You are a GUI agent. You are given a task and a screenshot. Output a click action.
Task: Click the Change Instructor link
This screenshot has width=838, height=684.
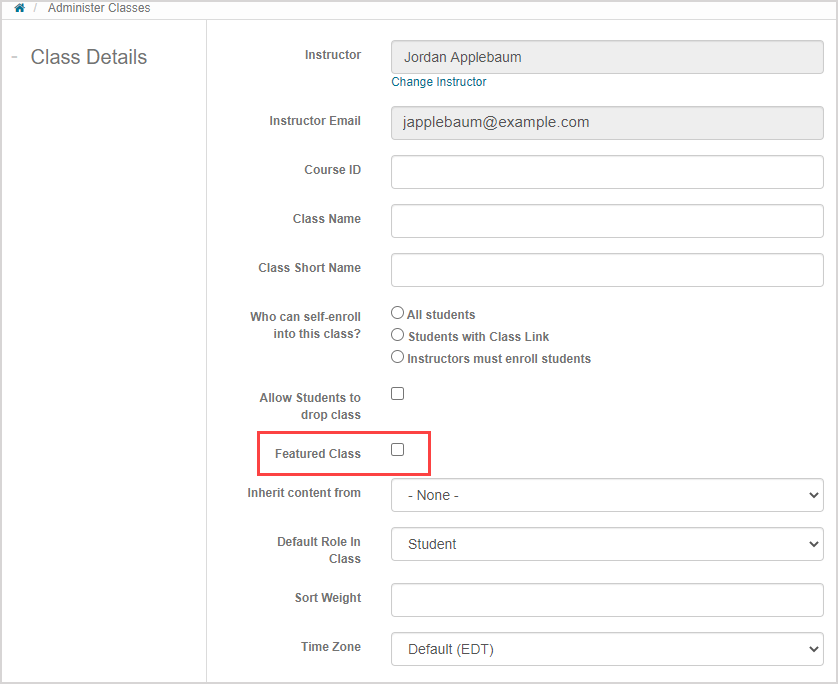pos(439,82)
